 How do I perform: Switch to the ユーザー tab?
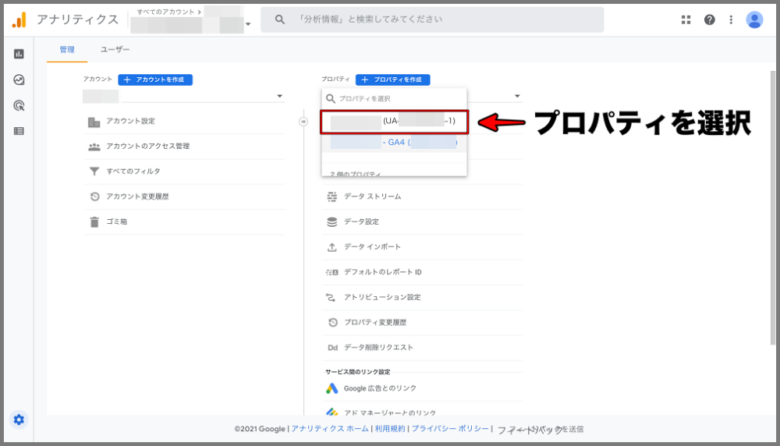tap(115, 49)
